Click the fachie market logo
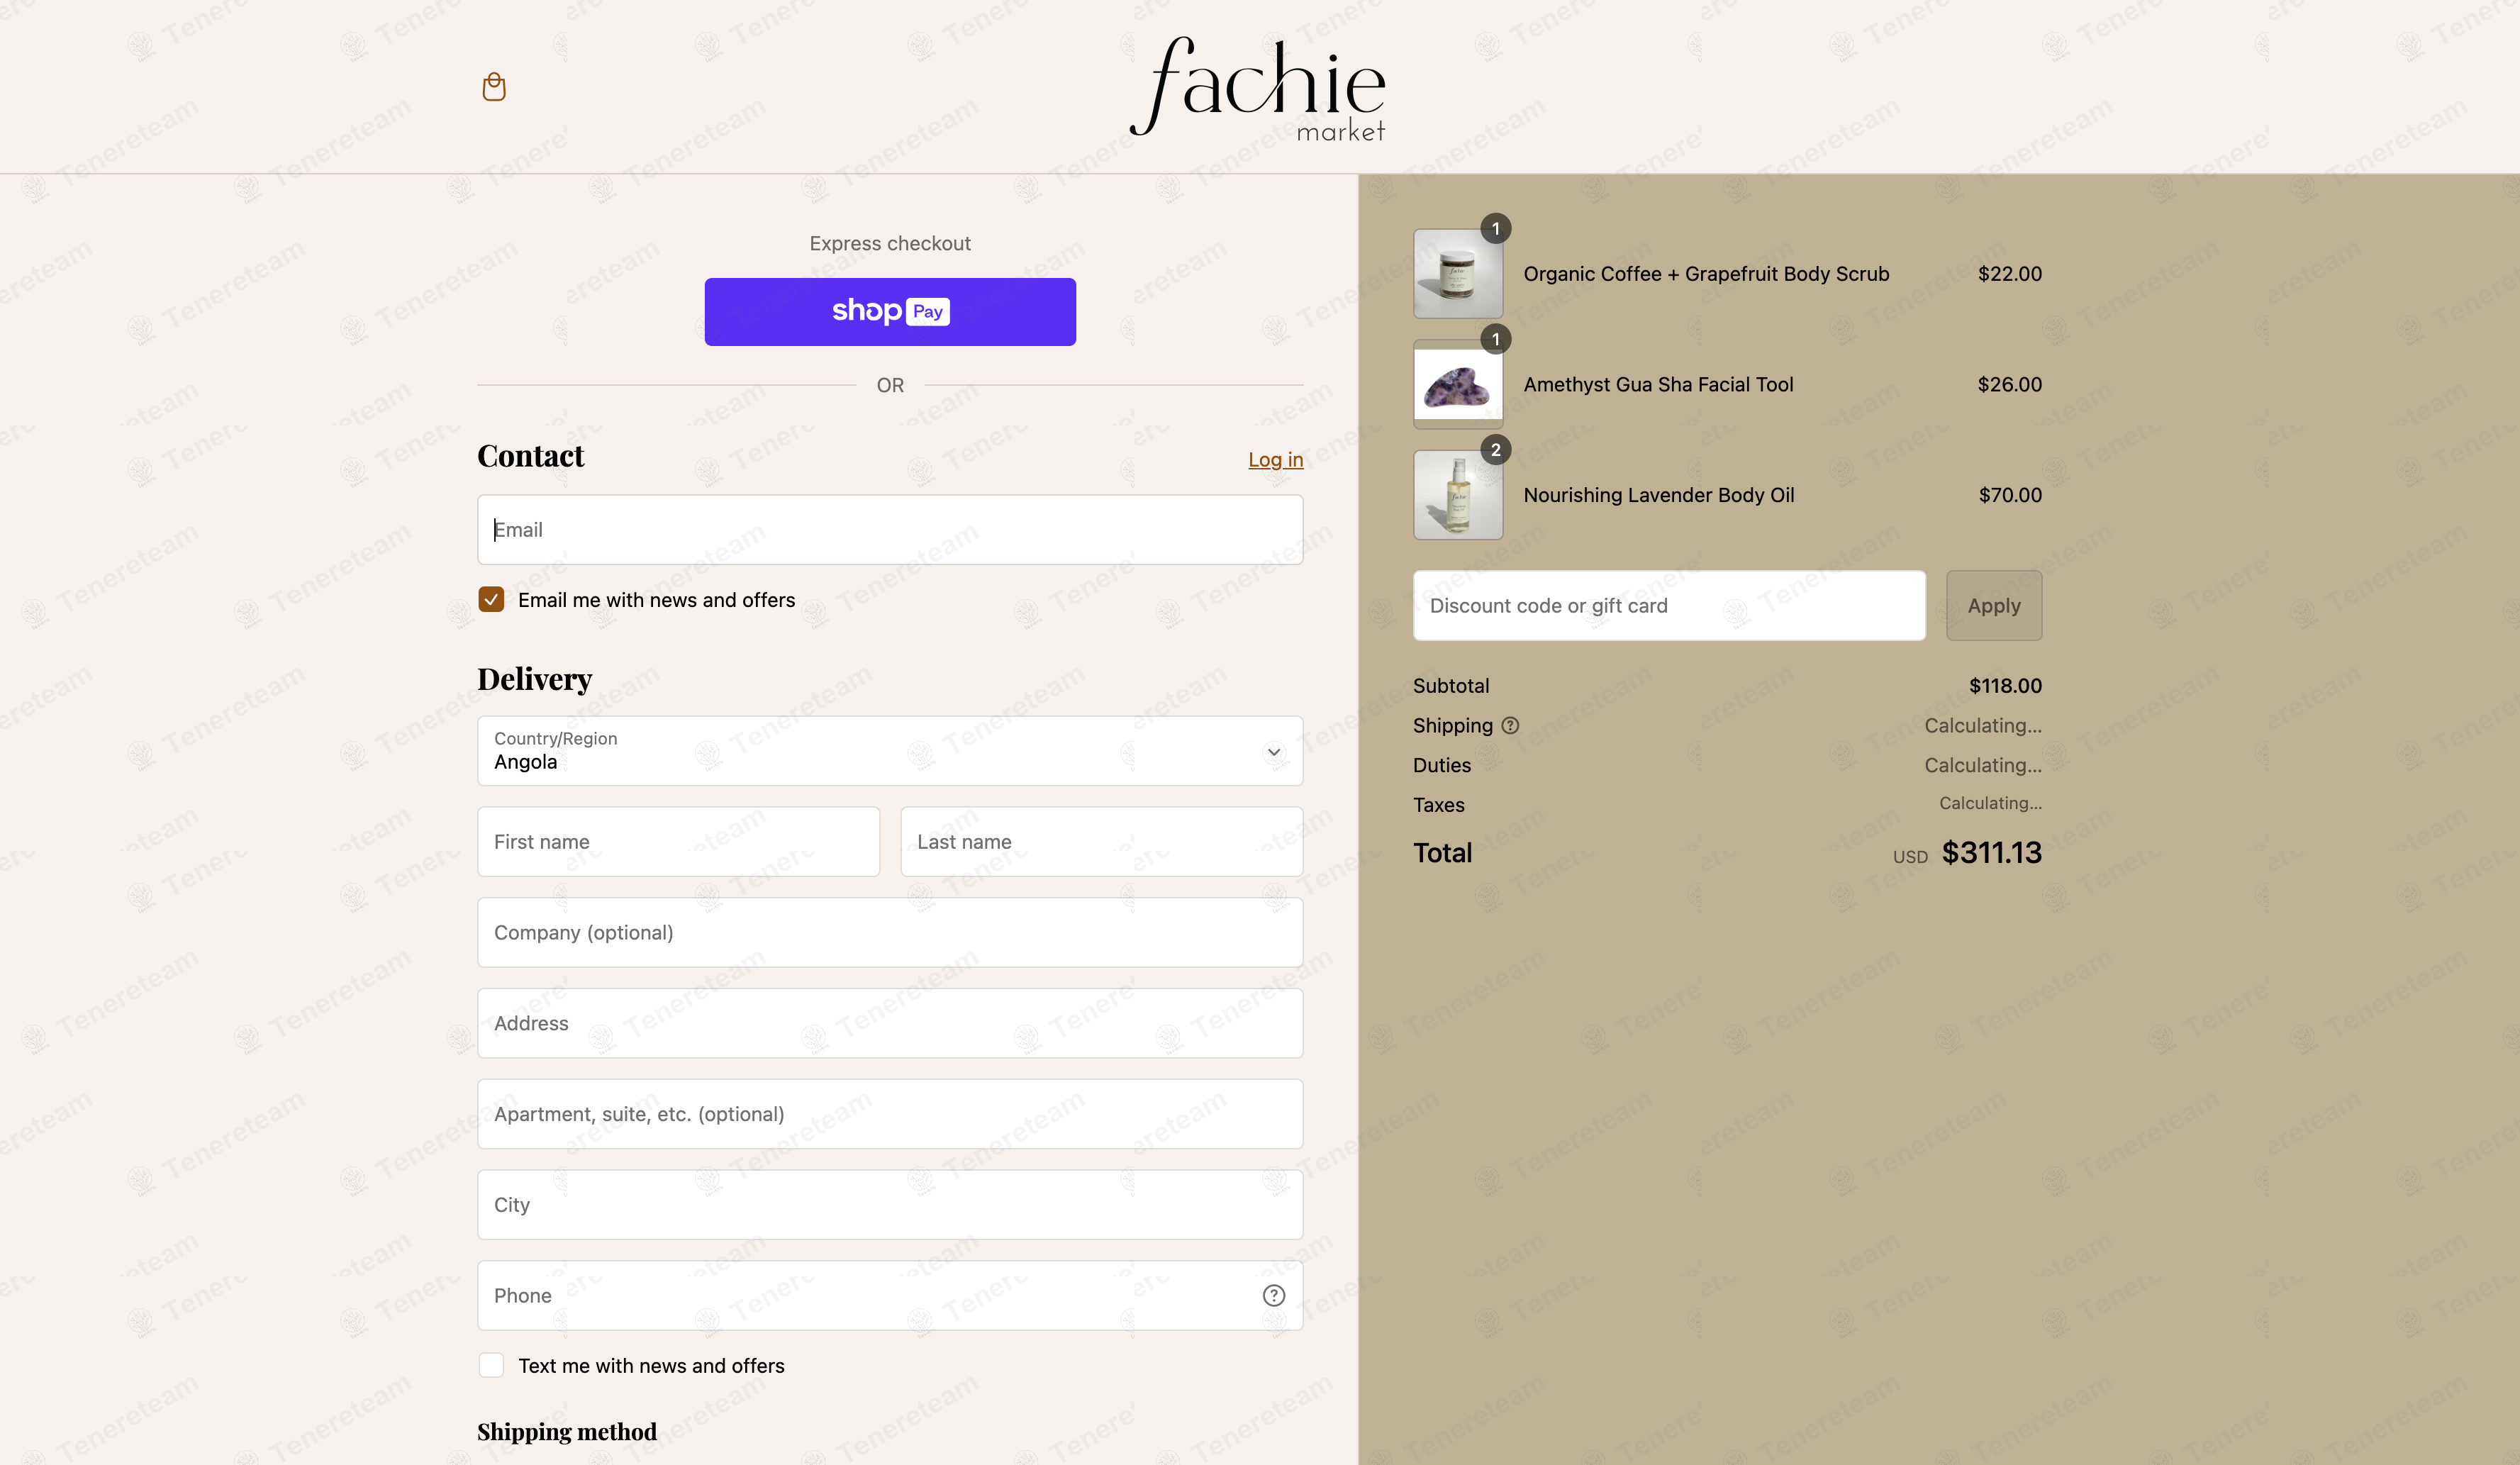 tap(1258, 88)
